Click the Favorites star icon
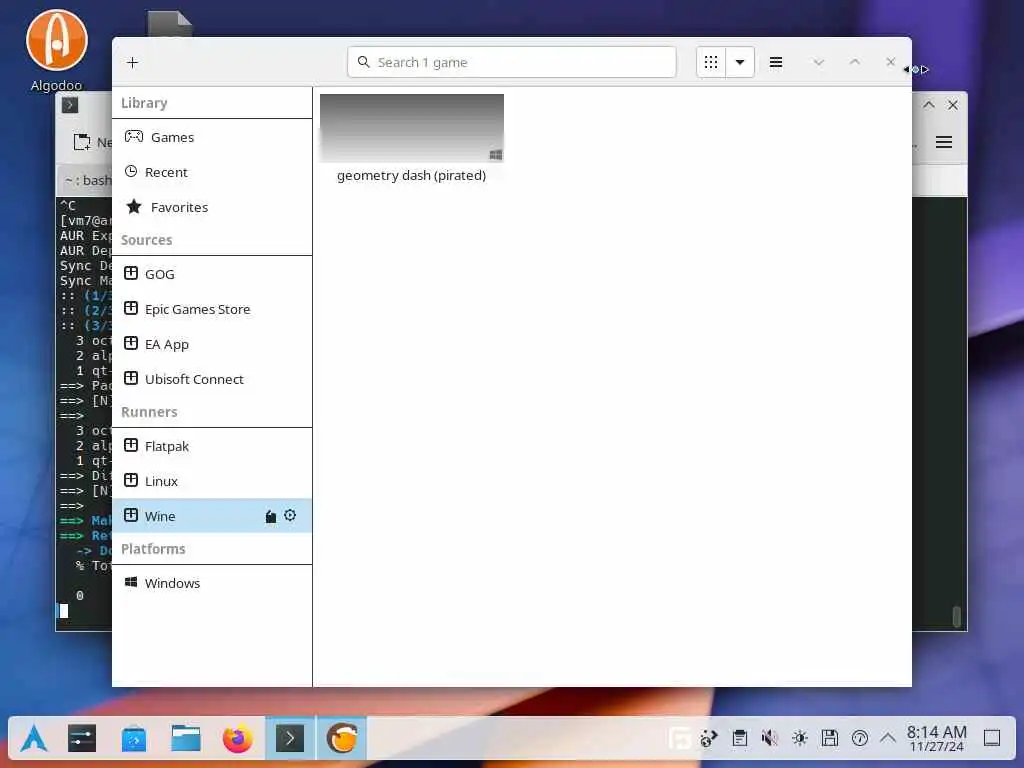 click(x=134, y=206)
